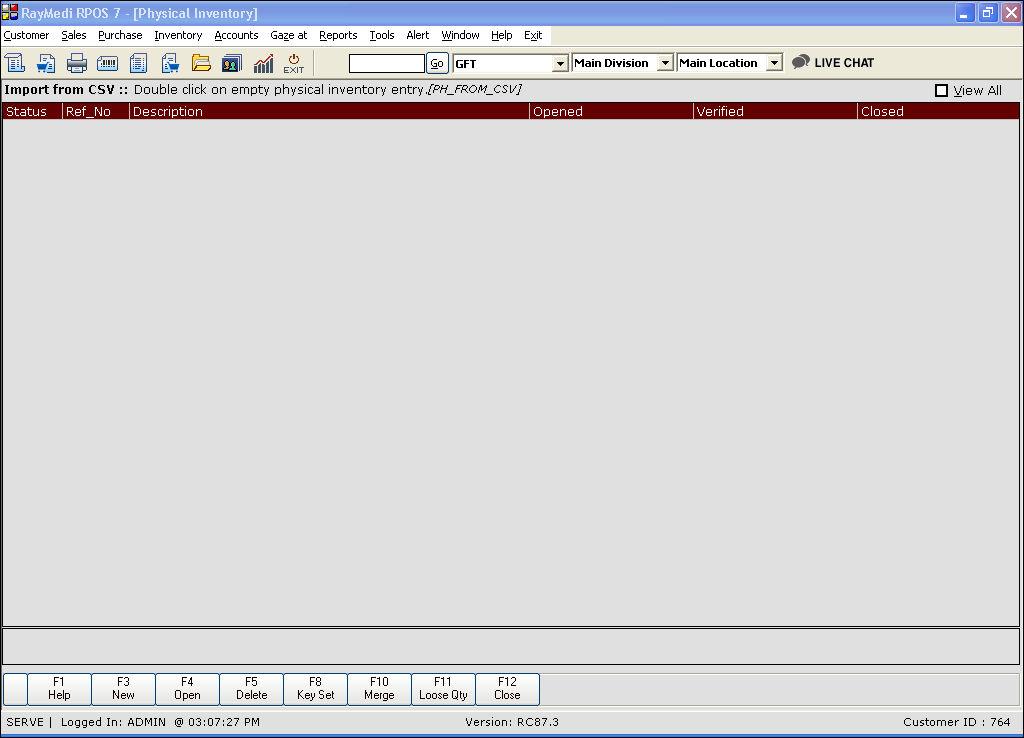The width and height of the screenshot is (1024, 738).
Task: Click the RayMedi app icon in title bar
Action: 10,12
